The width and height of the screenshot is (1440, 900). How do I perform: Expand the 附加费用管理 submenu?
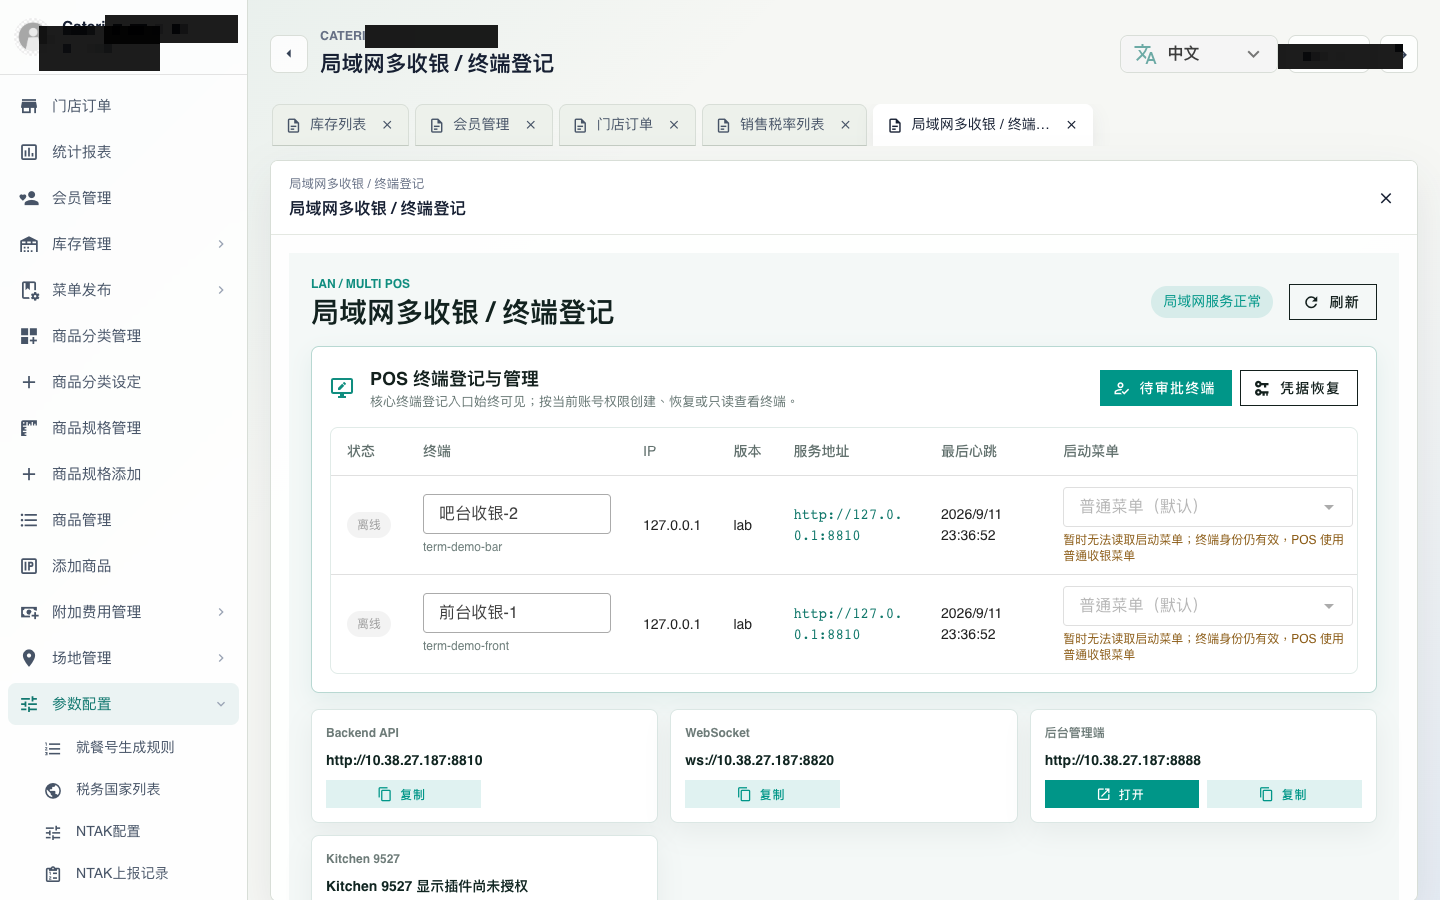pyautogui.click(x=221, y=612)
